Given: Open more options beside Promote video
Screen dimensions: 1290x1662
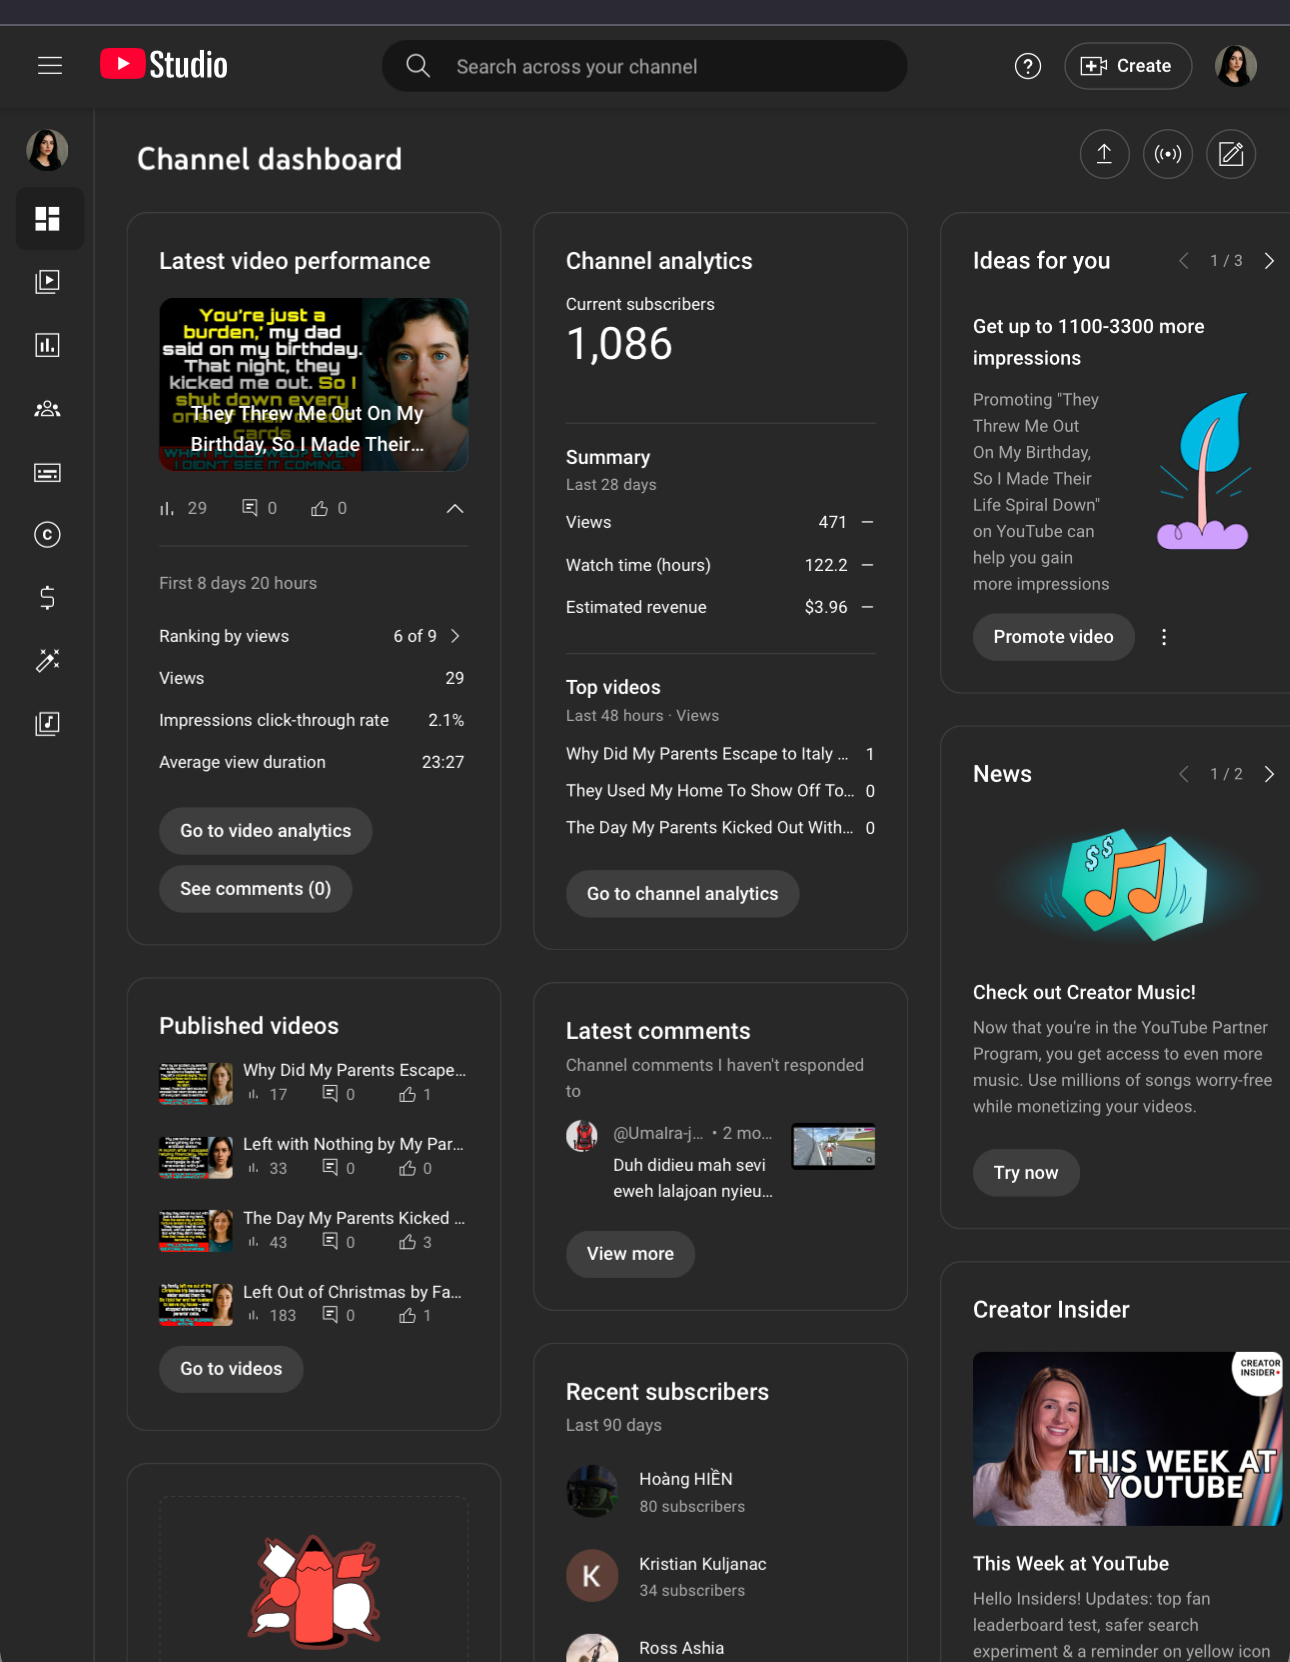Looking at the screenshot, I should pyautogui.click(x=1164, y=637).
